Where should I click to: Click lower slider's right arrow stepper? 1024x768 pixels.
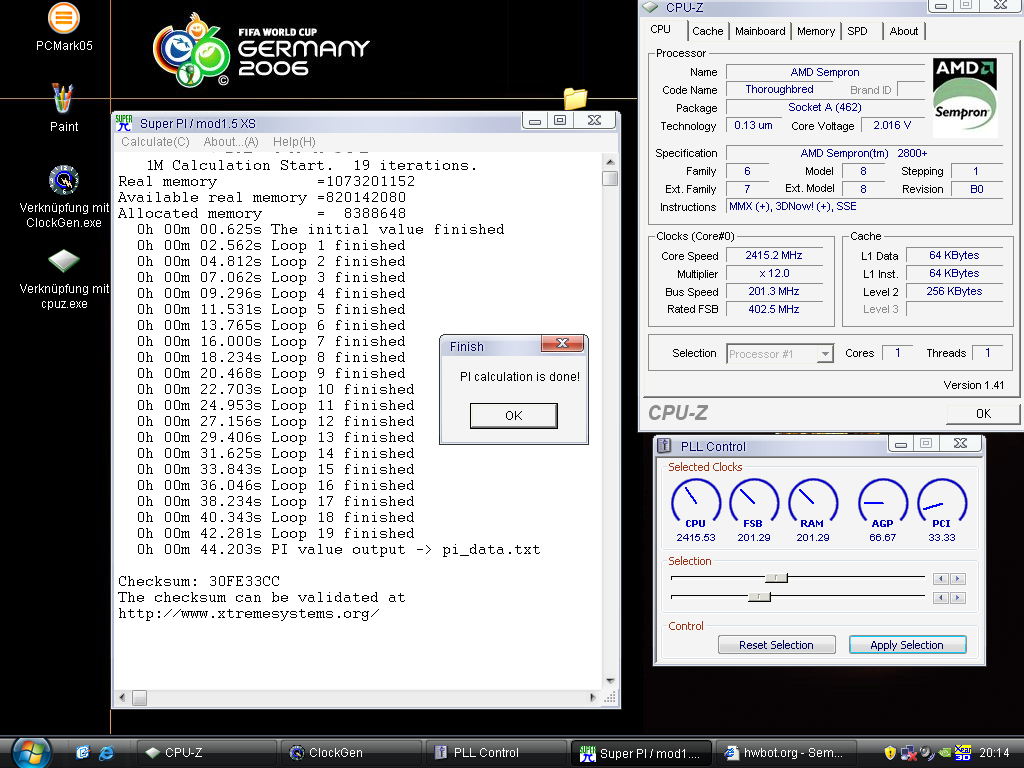pos(957,598)
